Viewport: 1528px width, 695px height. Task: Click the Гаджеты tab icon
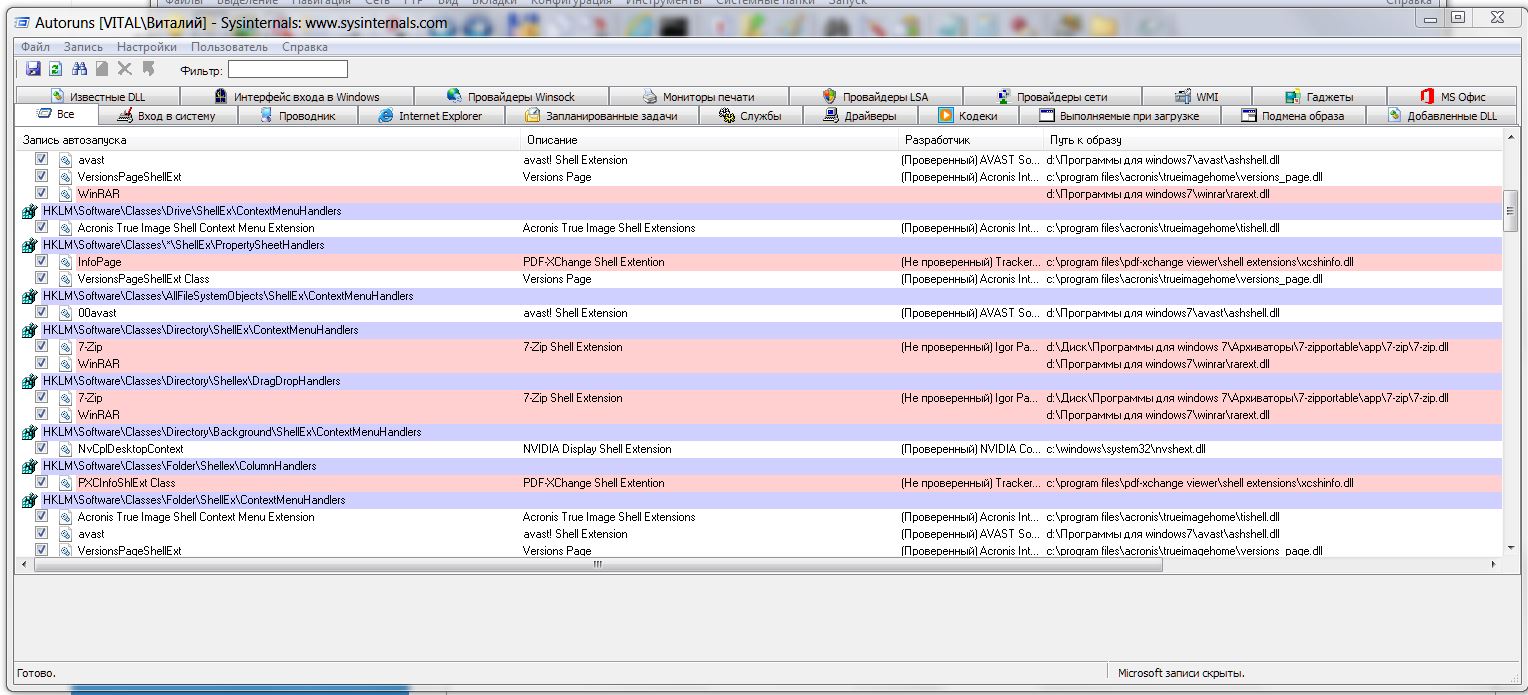(x=1293, y=97)
